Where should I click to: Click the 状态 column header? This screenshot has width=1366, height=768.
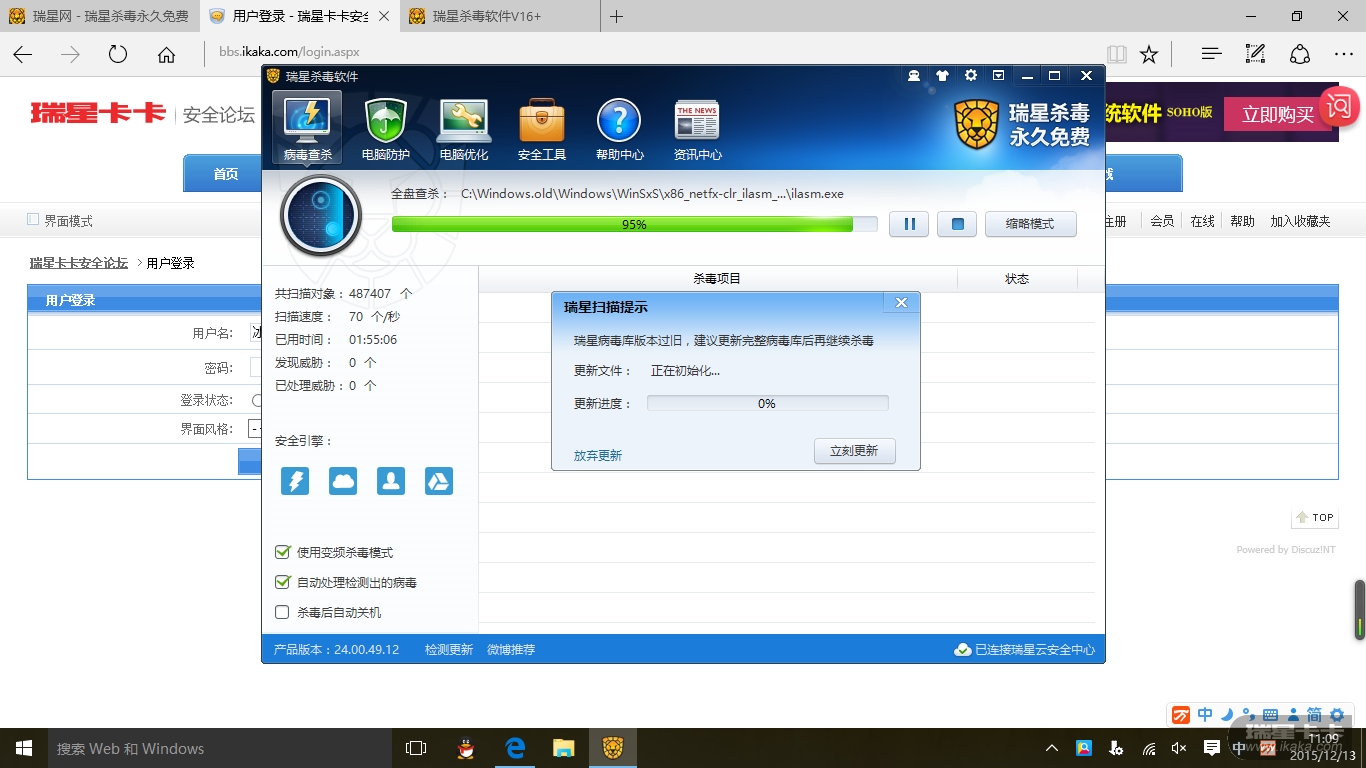tap(1017, 279)
